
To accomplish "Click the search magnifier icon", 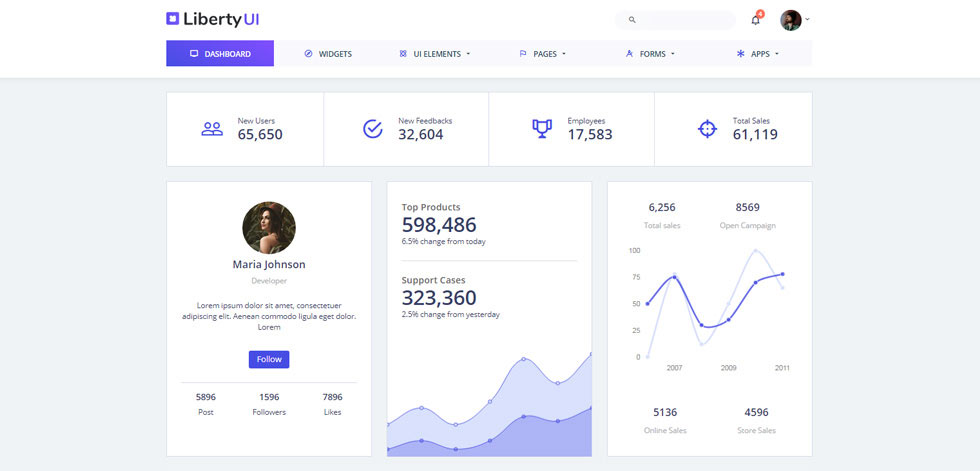I will click(632, 20).
